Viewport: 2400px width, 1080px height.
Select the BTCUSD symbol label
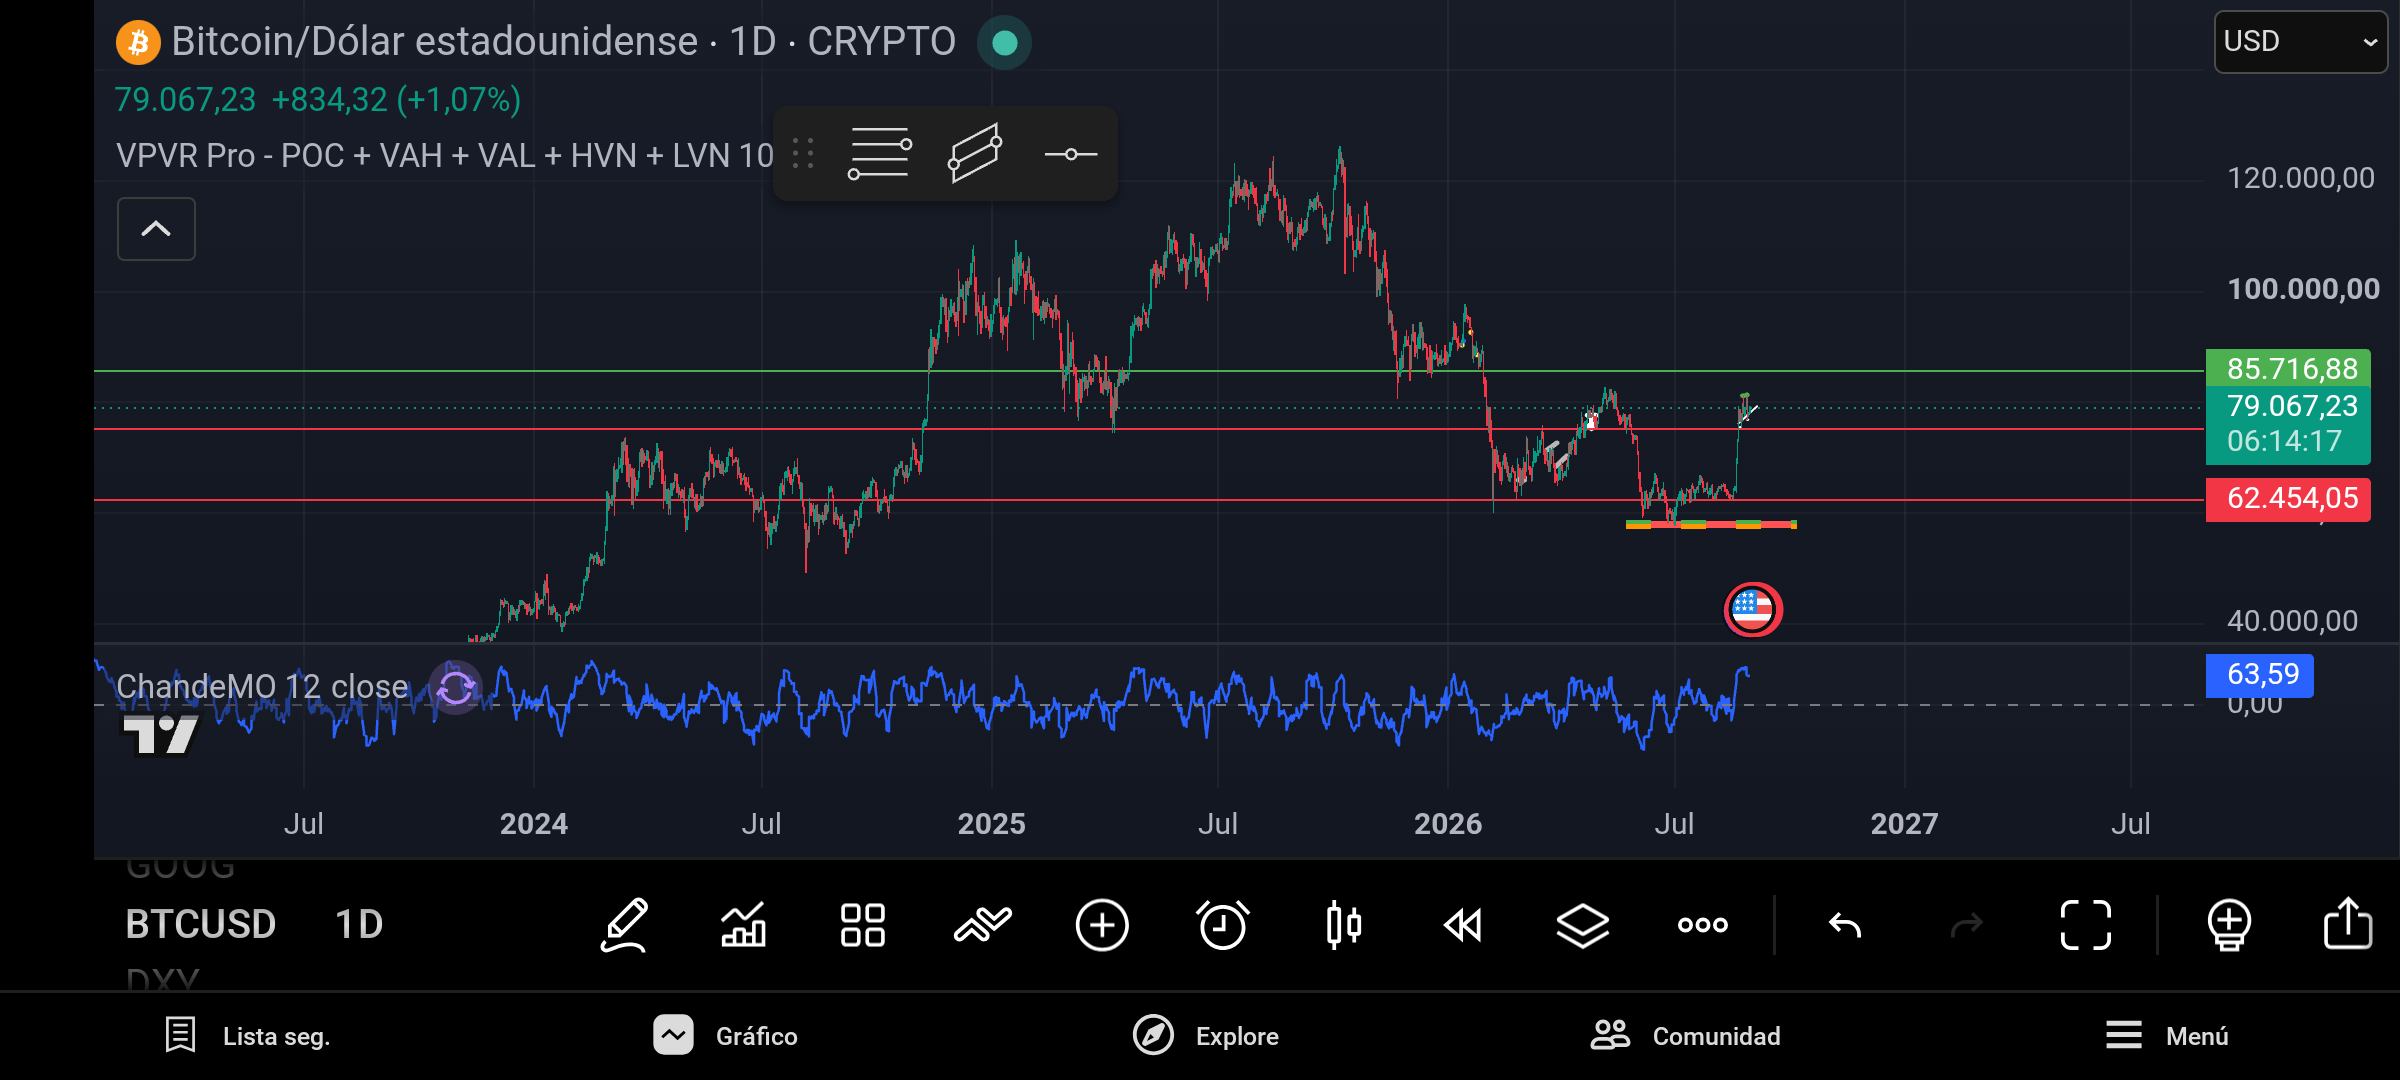pyautogui.click(x=200, y=925)
